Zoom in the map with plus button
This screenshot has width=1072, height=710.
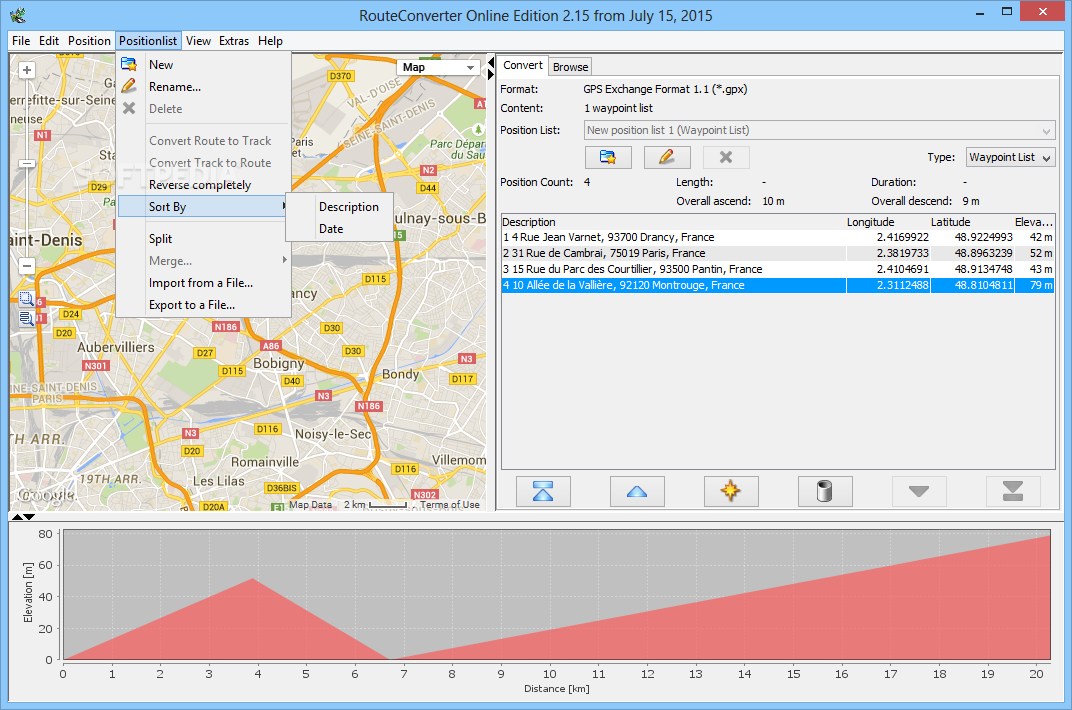(27, 70)
